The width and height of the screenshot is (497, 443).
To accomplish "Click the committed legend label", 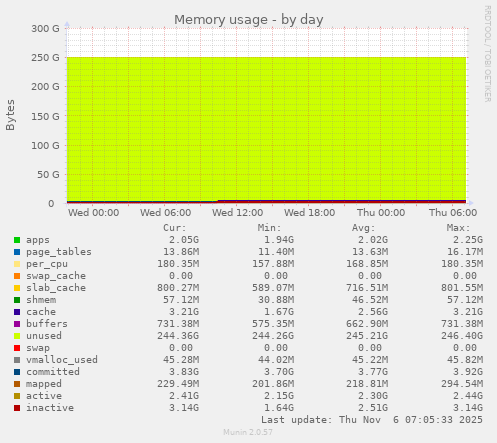I will [53, 372].
